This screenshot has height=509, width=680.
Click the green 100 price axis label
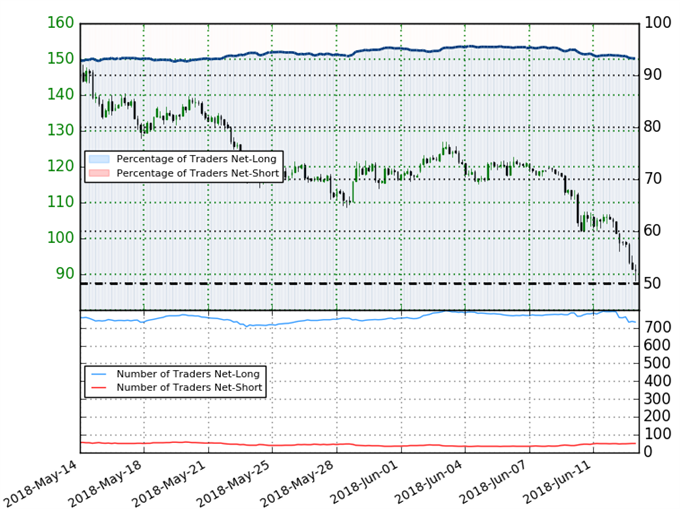(61, 238)
